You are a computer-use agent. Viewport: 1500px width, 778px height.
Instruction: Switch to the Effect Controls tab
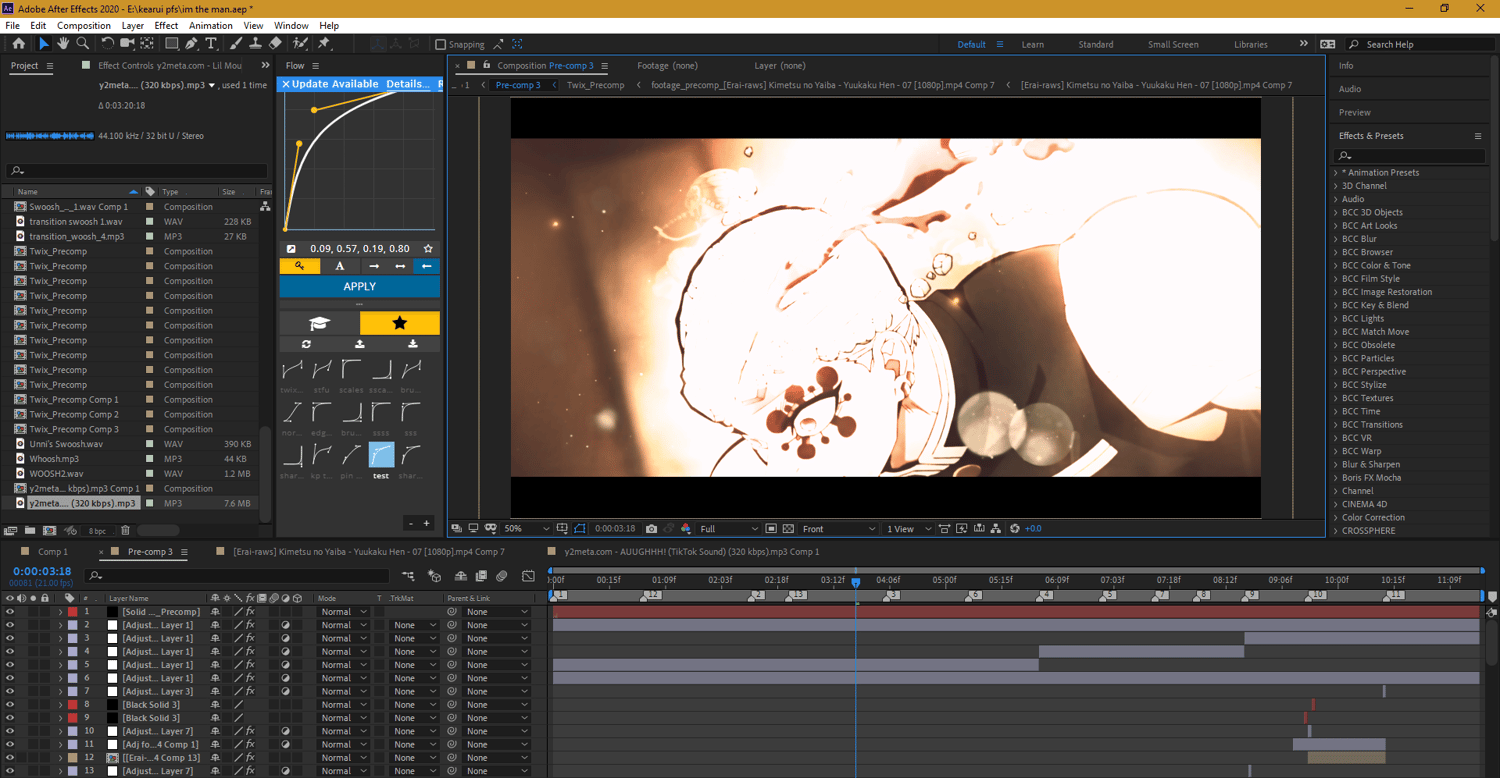coord(170,66)
